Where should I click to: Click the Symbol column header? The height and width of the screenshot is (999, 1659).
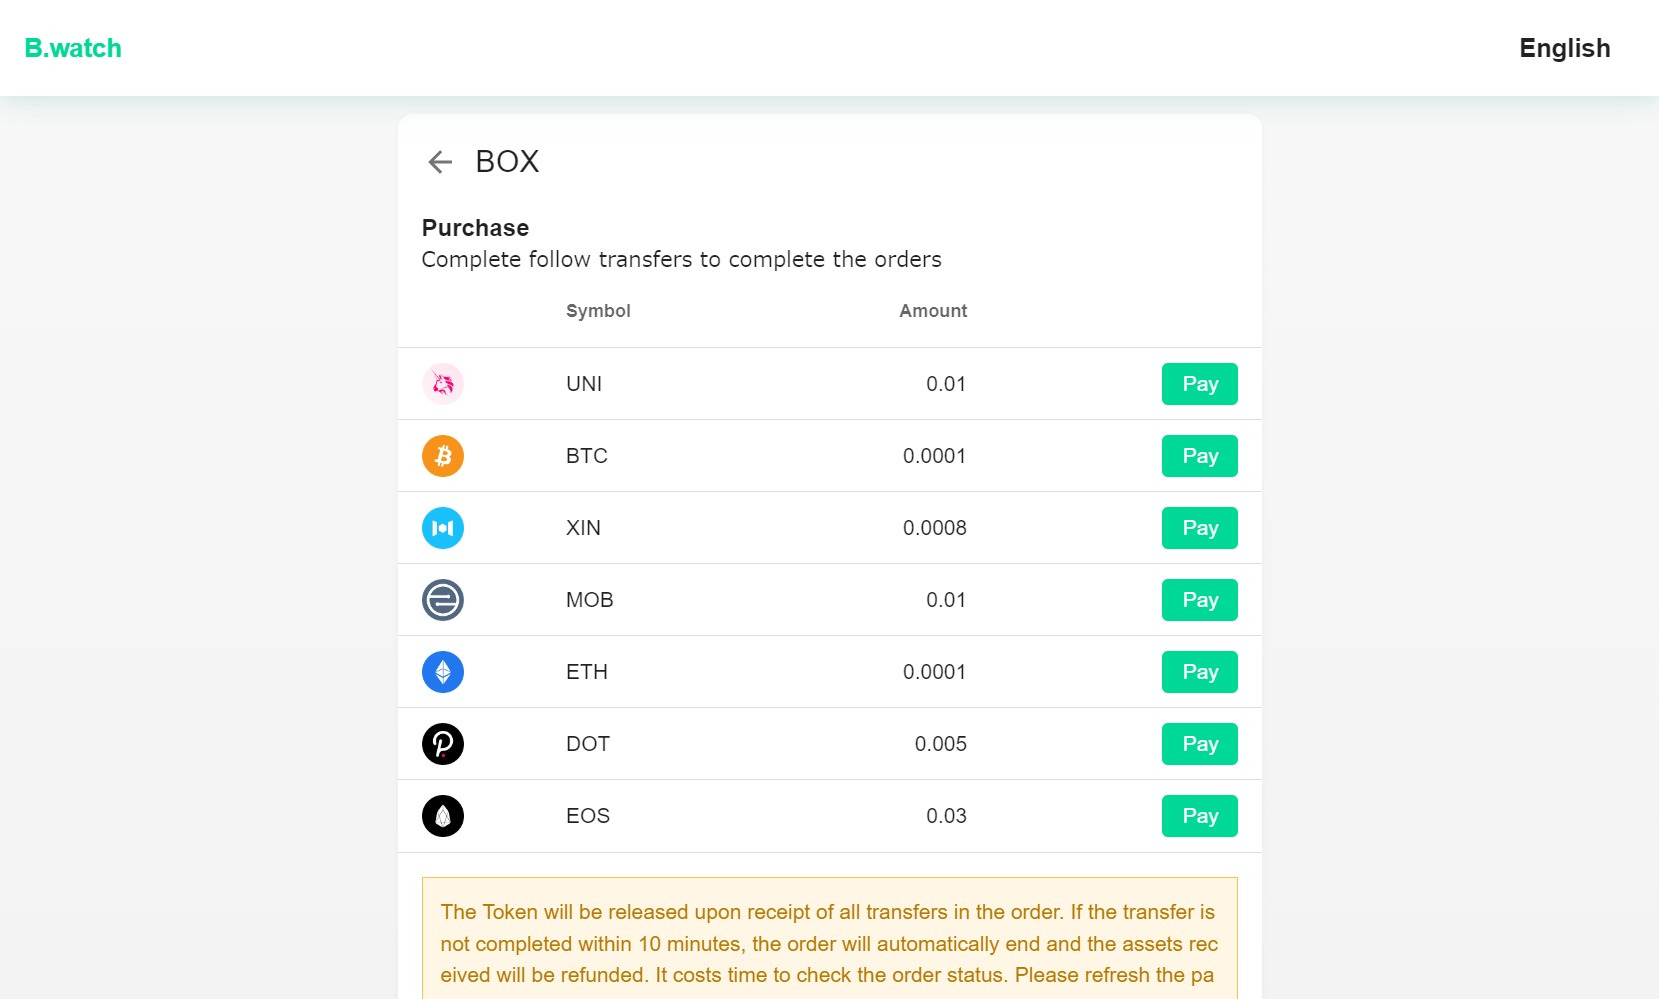pyautogui.click(x=598, y=311)
